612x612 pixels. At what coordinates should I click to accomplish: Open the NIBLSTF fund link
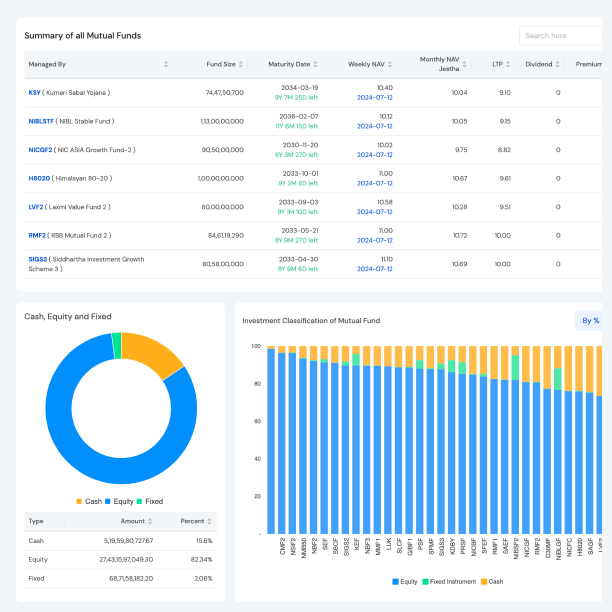pyautogui.click(x=42, y=121)
